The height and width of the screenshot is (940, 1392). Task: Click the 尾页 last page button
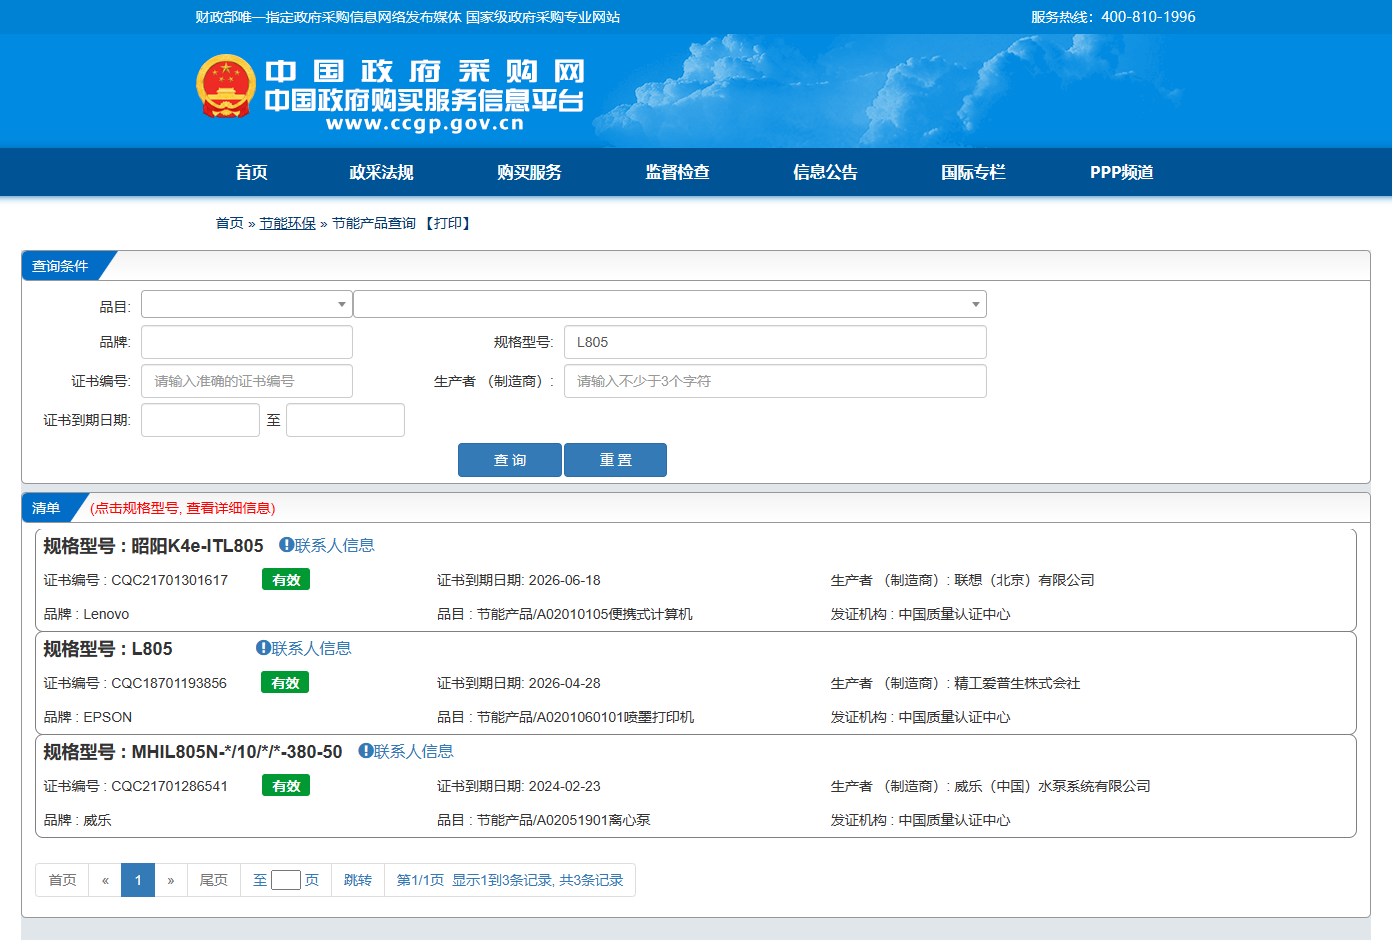213,880
